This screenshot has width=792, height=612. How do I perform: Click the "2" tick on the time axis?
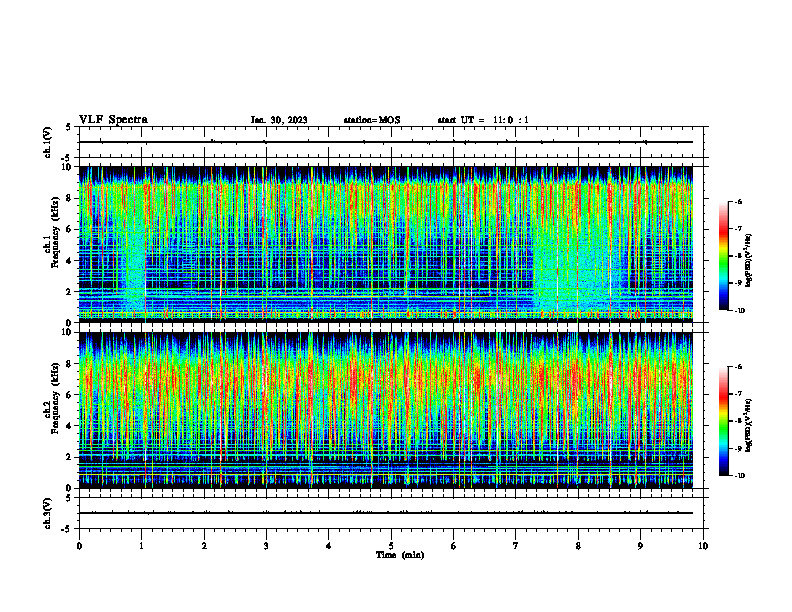(x=204, y=546)
